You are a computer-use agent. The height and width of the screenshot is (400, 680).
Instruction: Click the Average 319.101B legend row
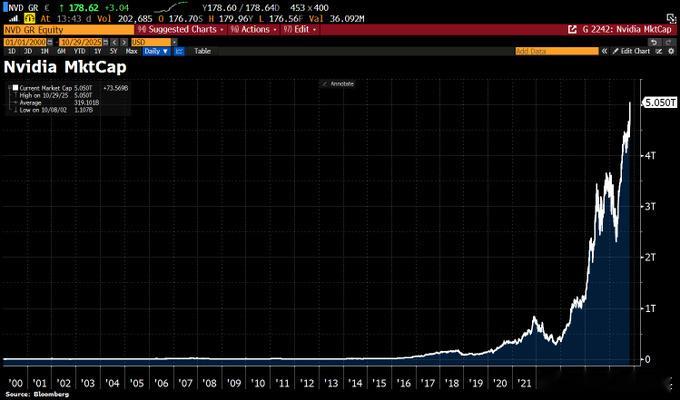(x=56, y=102)
